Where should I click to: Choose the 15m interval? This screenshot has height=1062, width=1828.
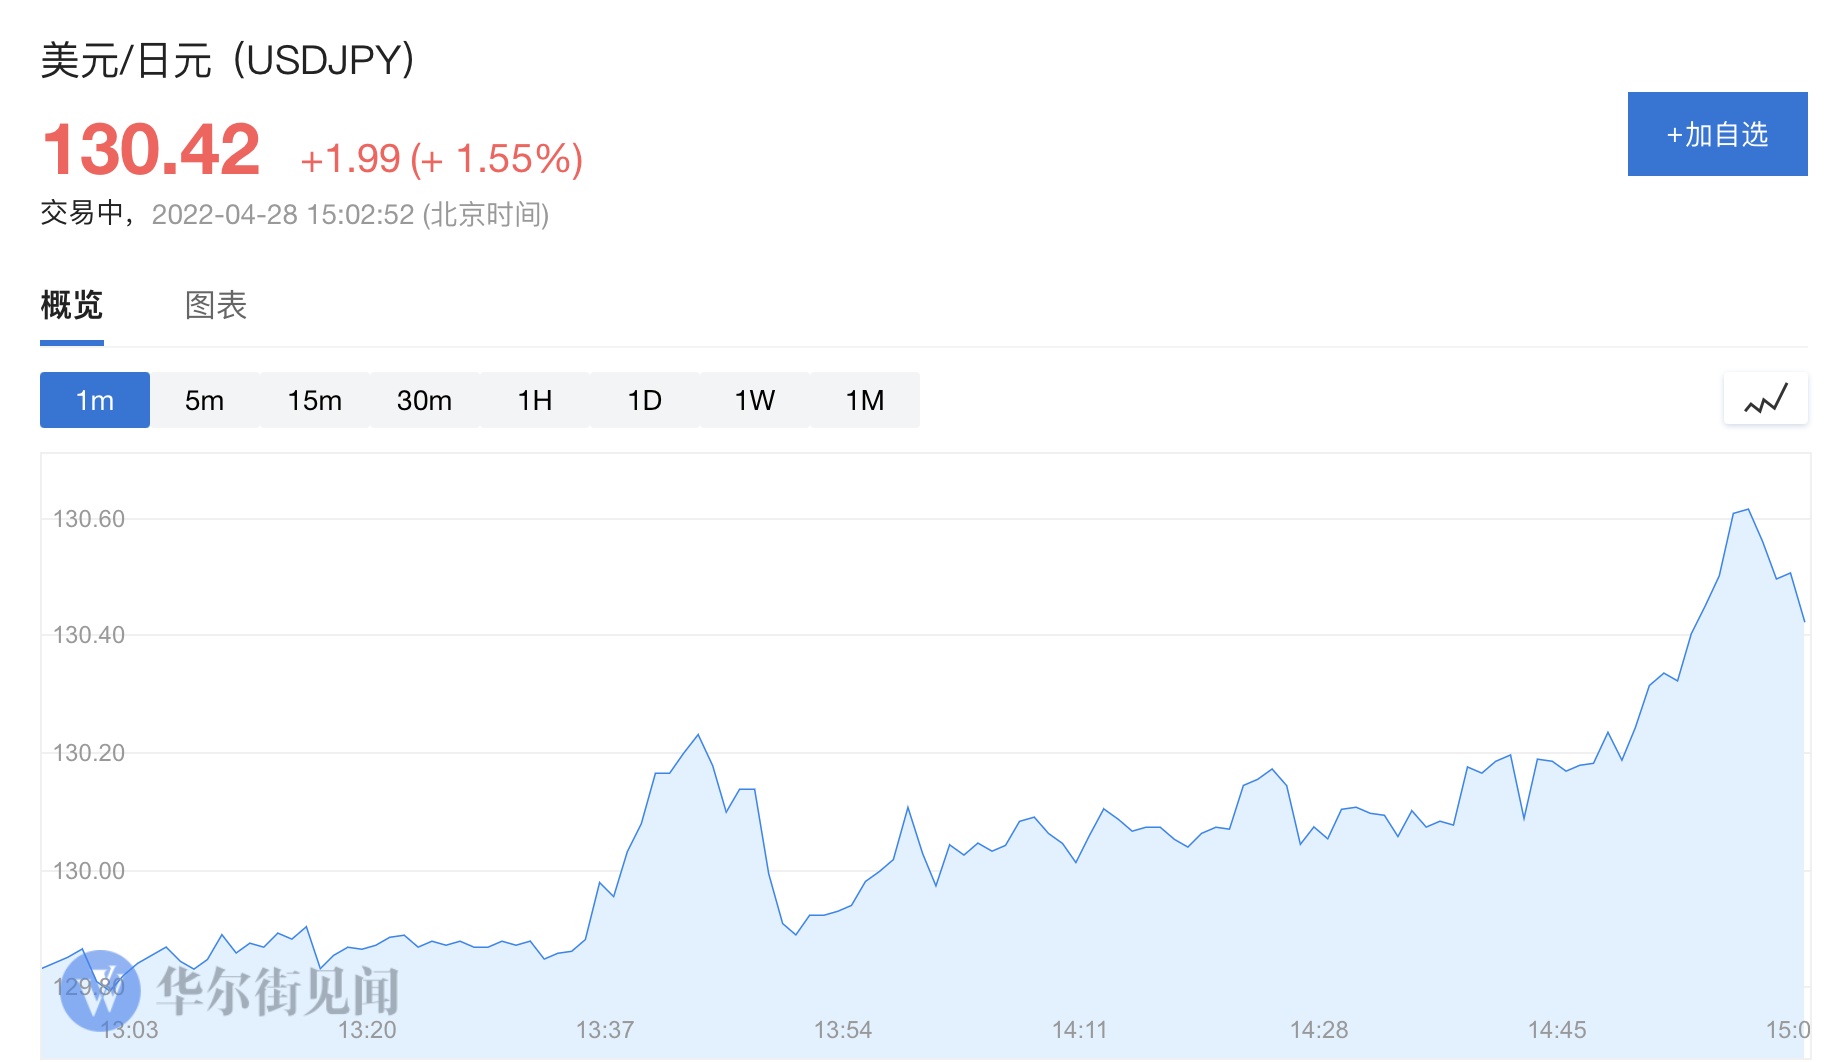(x=314, y=400)
